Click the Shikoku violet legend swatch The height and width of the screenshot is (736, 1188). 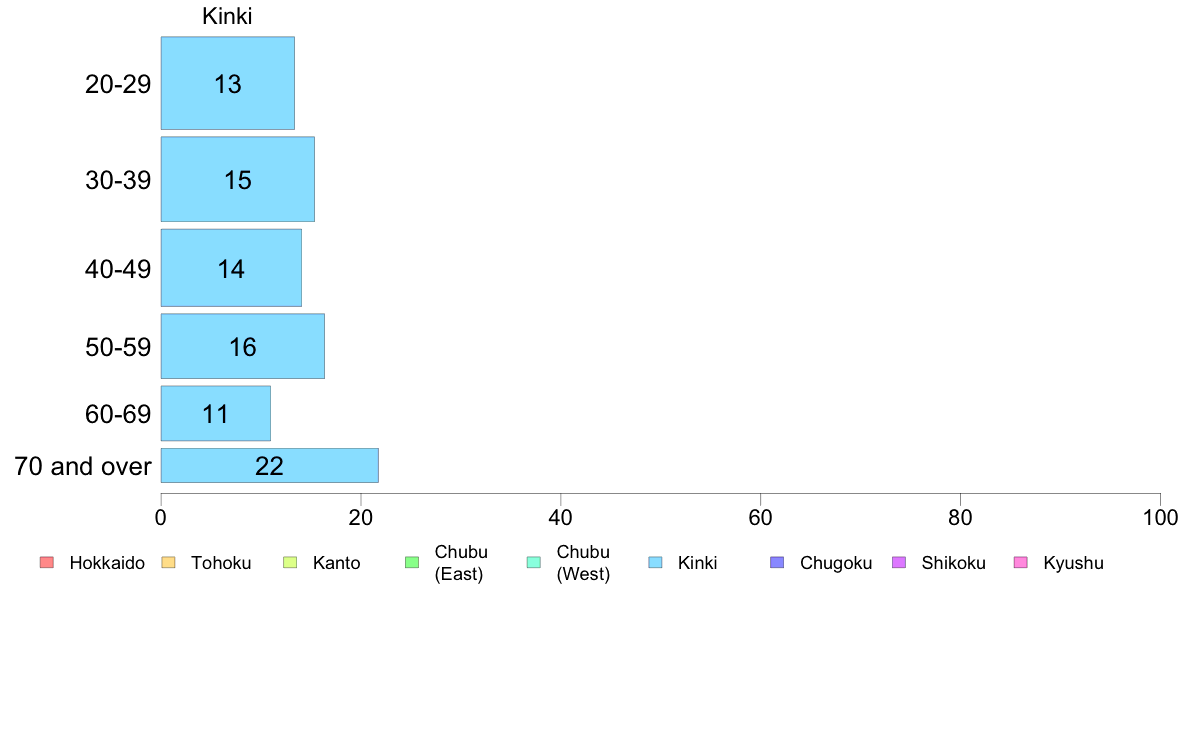pyautogui.click(x=899, y=562)
